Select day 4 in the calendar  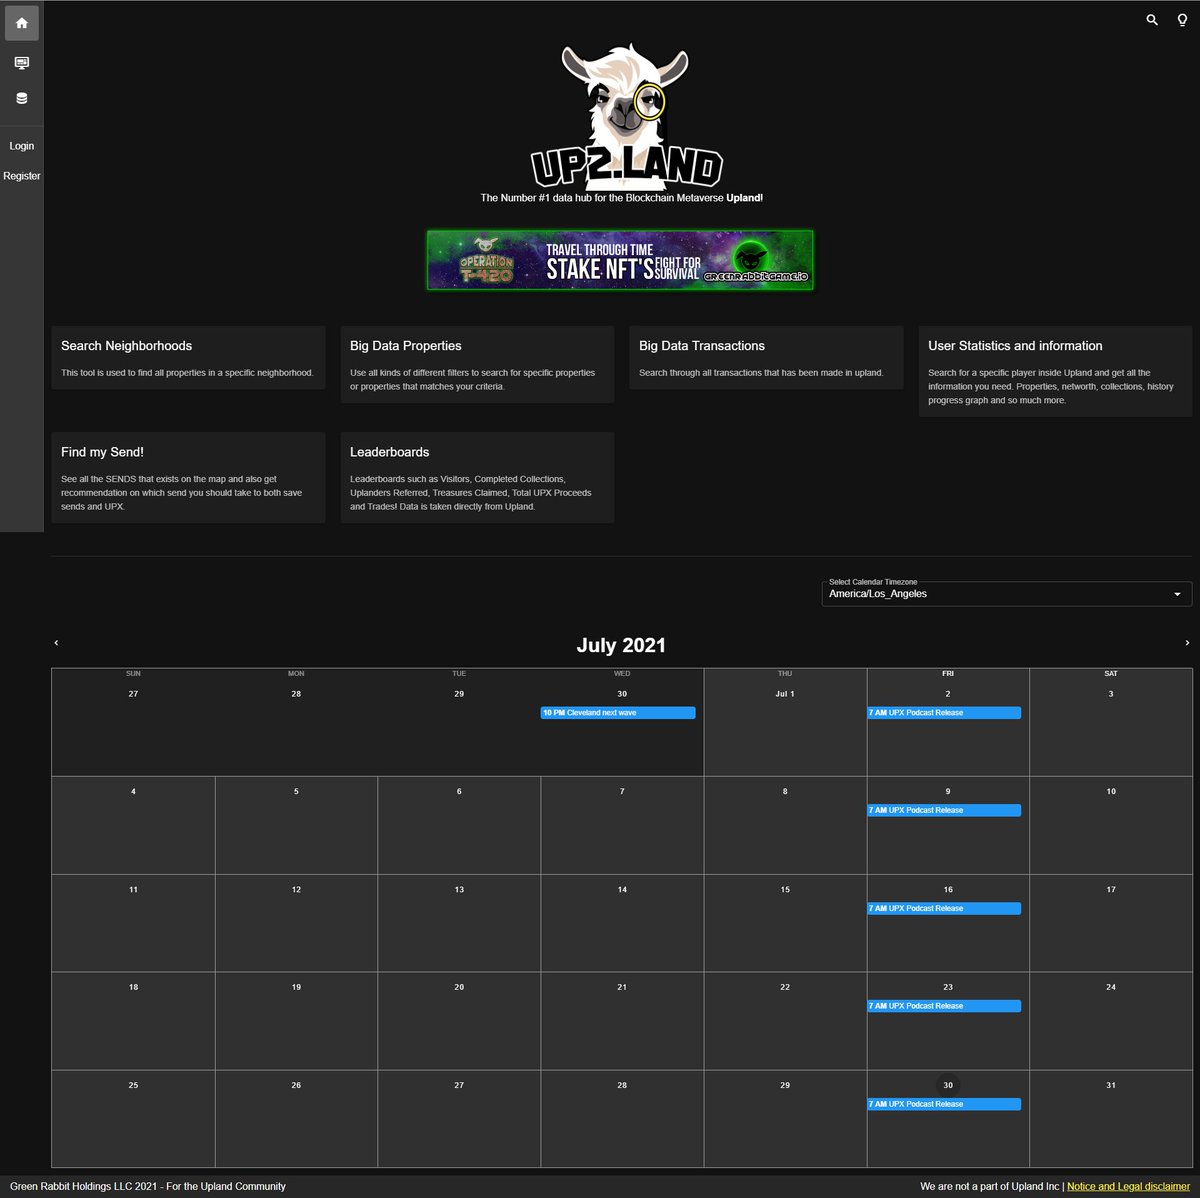pos(133,791)
